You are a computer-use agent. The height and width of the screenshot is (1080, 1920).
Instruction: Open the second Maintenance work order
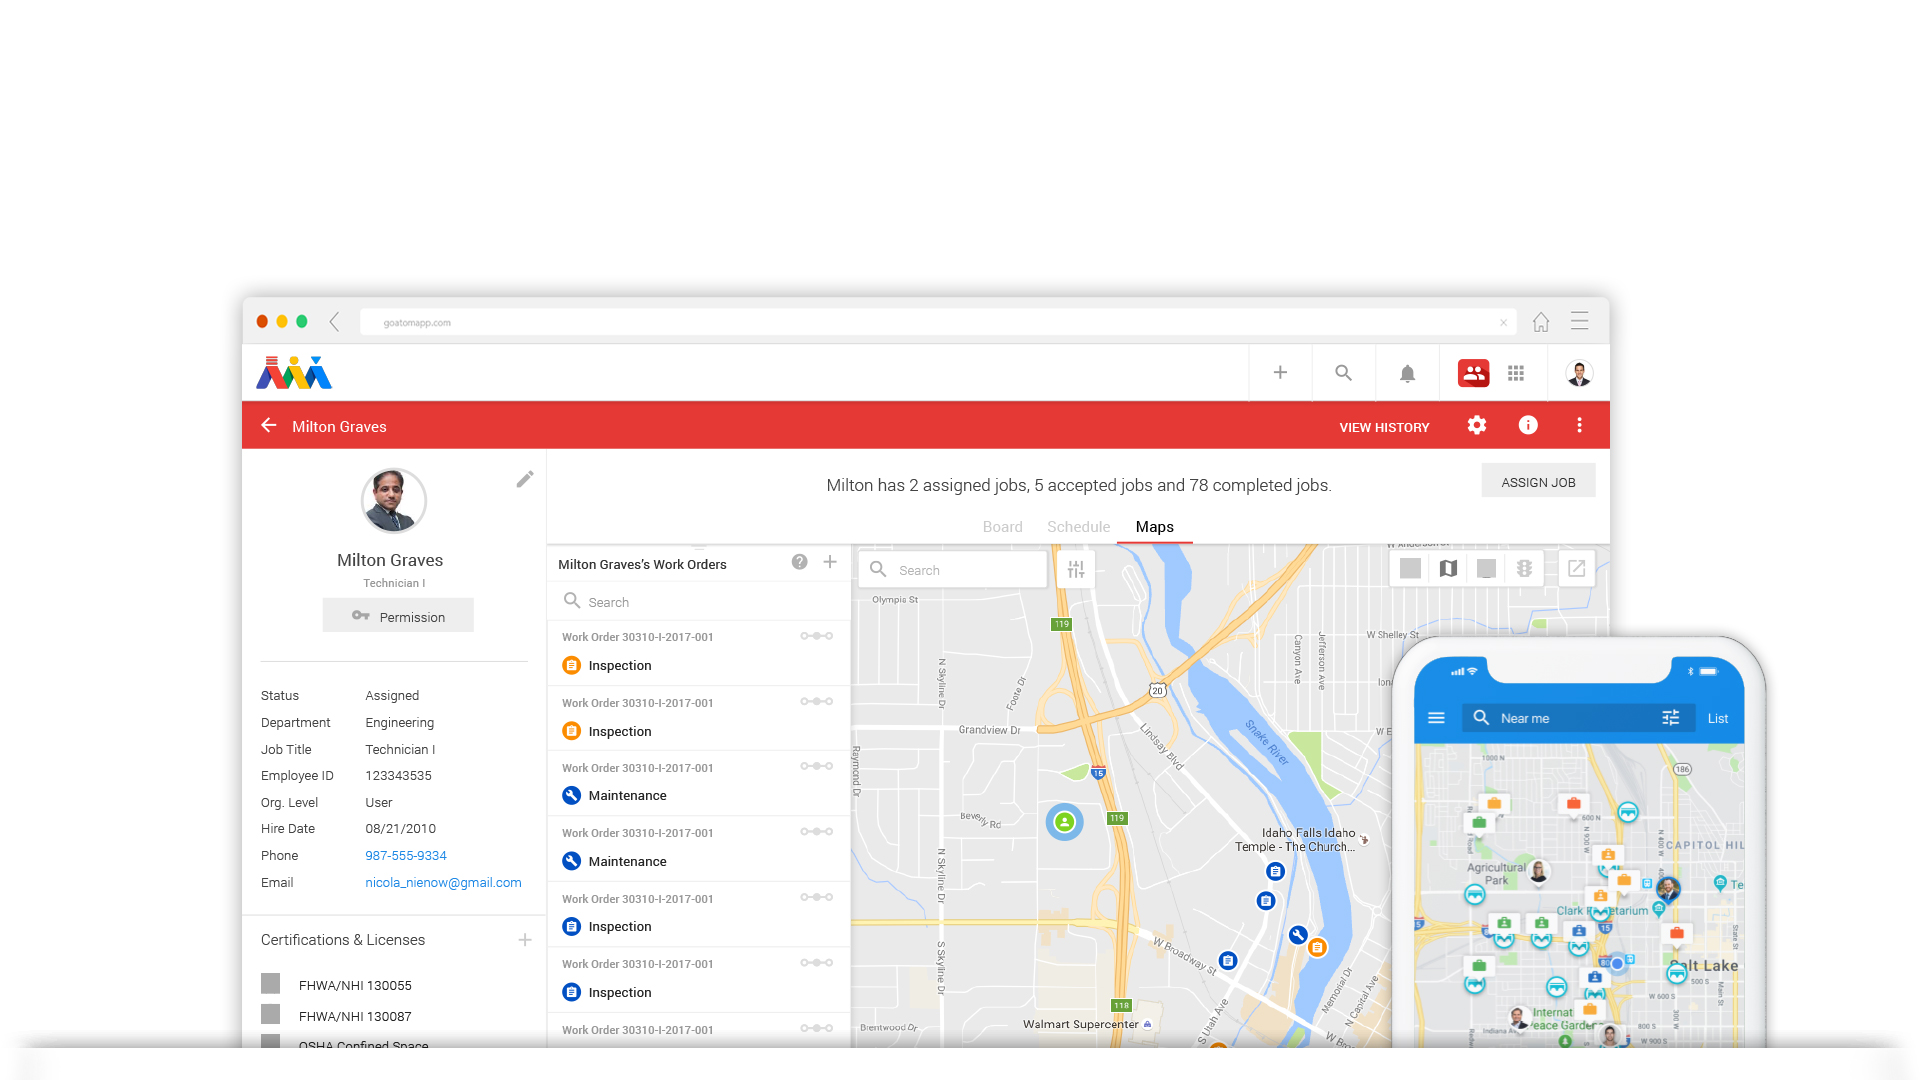699,849
